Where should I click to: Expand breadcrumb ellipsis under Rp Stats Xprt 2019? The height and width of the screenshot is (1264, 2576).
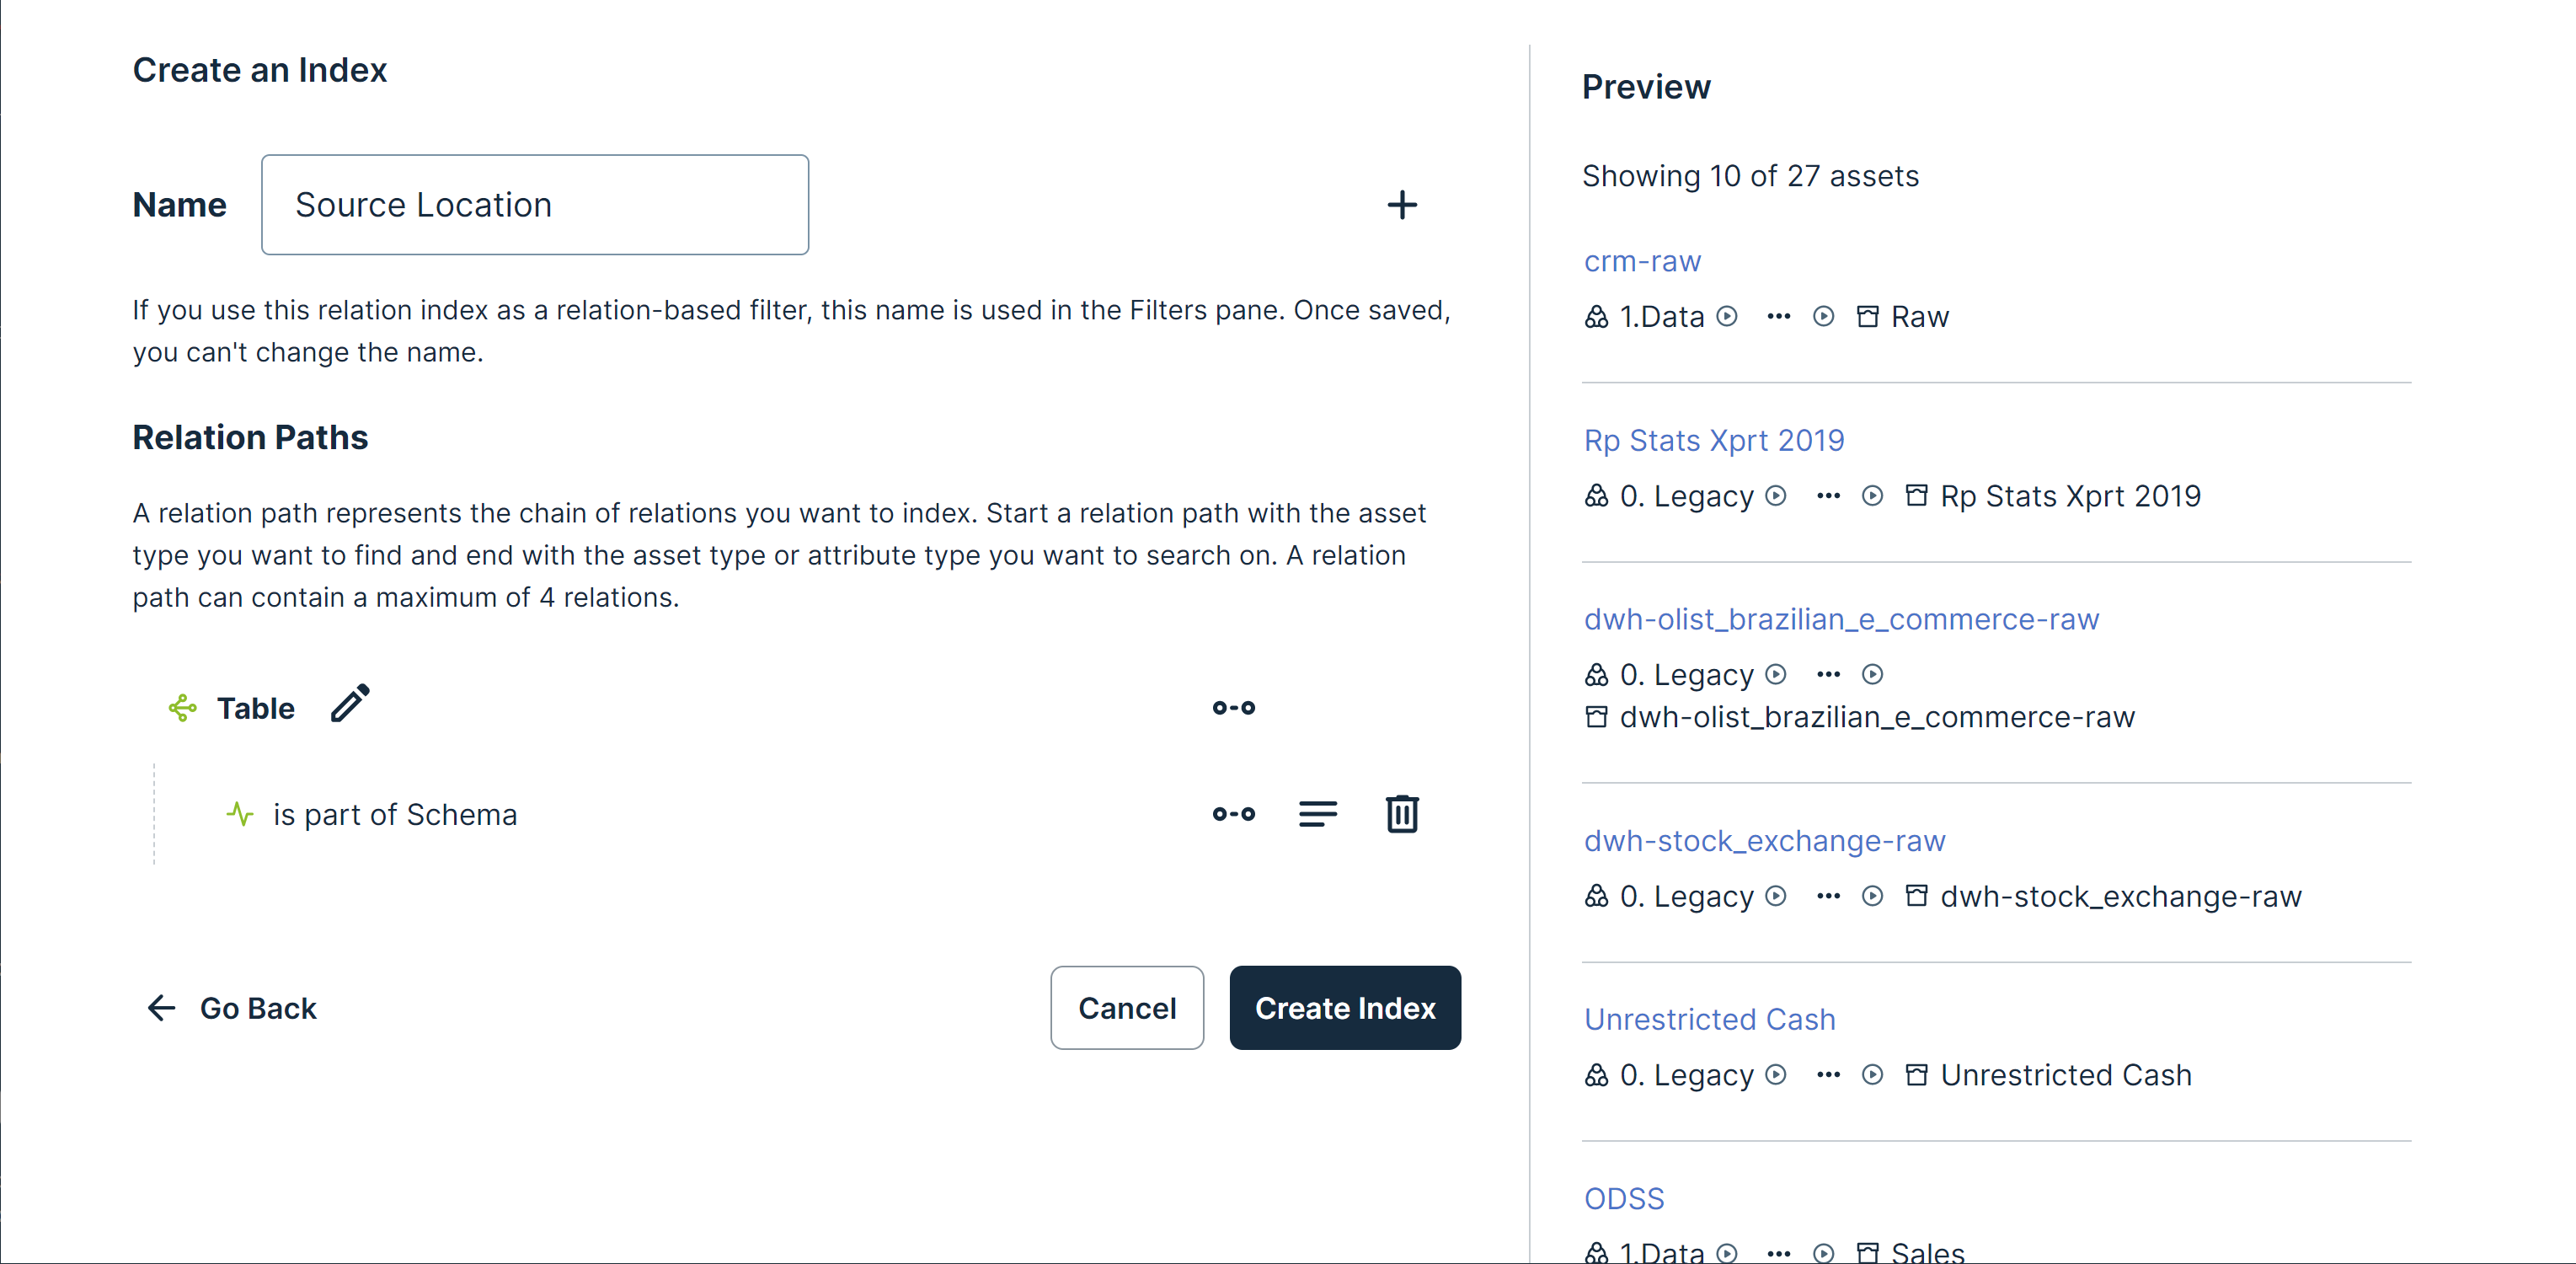point(1827,496)
